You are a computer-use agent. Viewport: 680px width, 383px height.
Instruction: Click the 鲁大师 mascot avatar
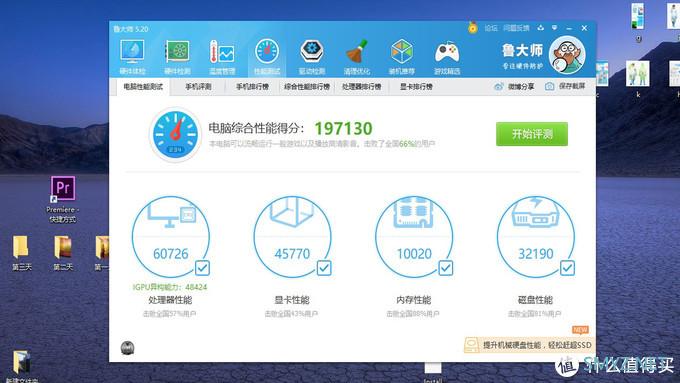[567, 55]
